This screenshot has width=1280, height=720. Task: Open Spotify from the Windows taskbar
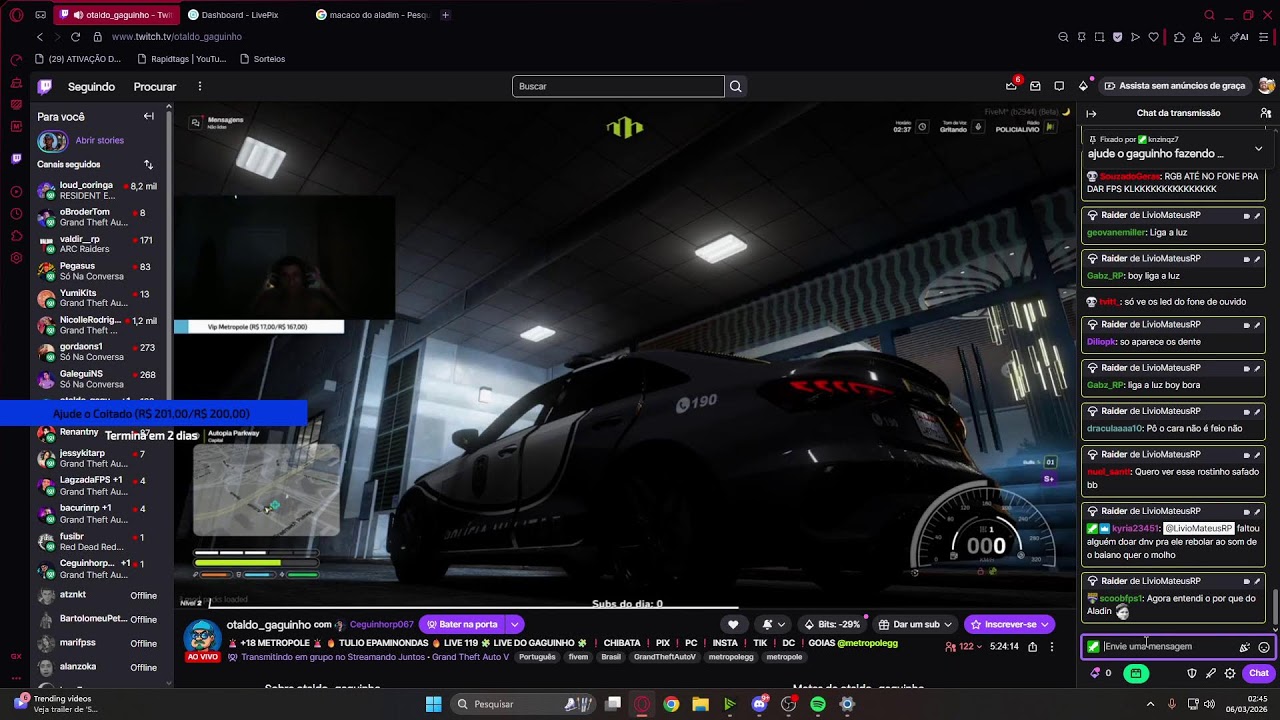coord(818,704)
